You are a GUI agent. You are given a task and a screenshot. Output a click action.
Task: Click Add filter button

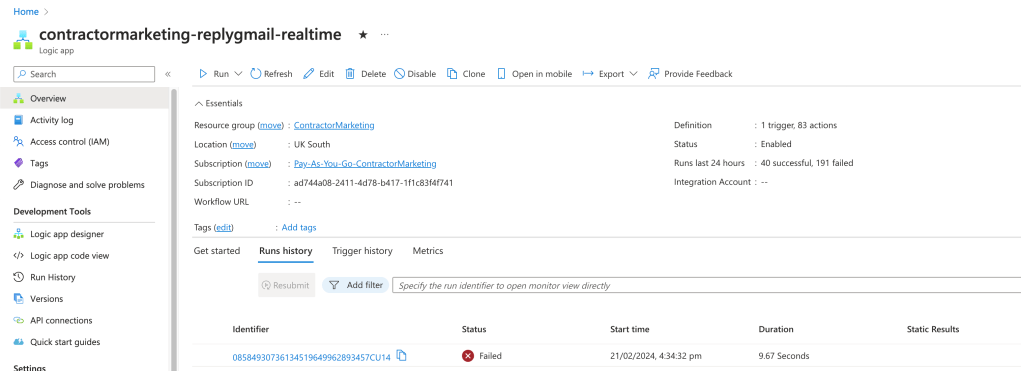356,285
